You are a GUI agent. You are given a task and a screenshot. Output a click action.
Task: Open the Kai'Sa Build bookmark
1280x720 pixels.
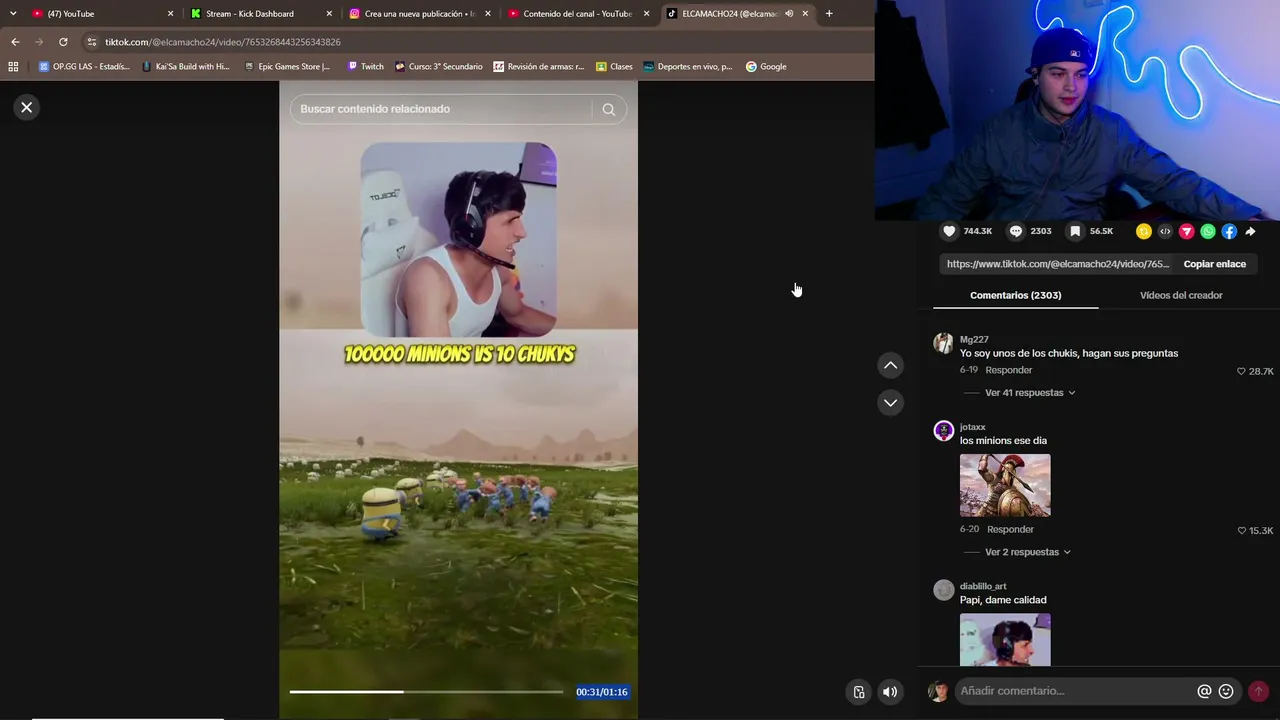[x=186, y=67]
